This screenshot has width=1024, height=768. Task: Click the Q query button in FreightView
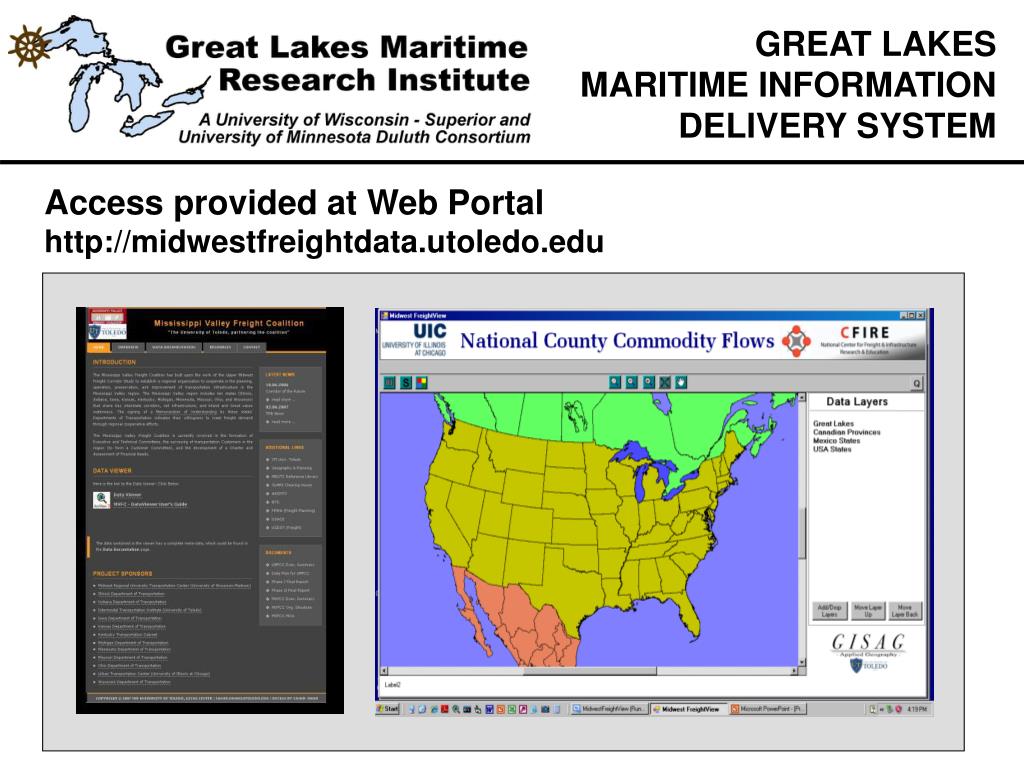pyautogui.click(x=916, y=383)
